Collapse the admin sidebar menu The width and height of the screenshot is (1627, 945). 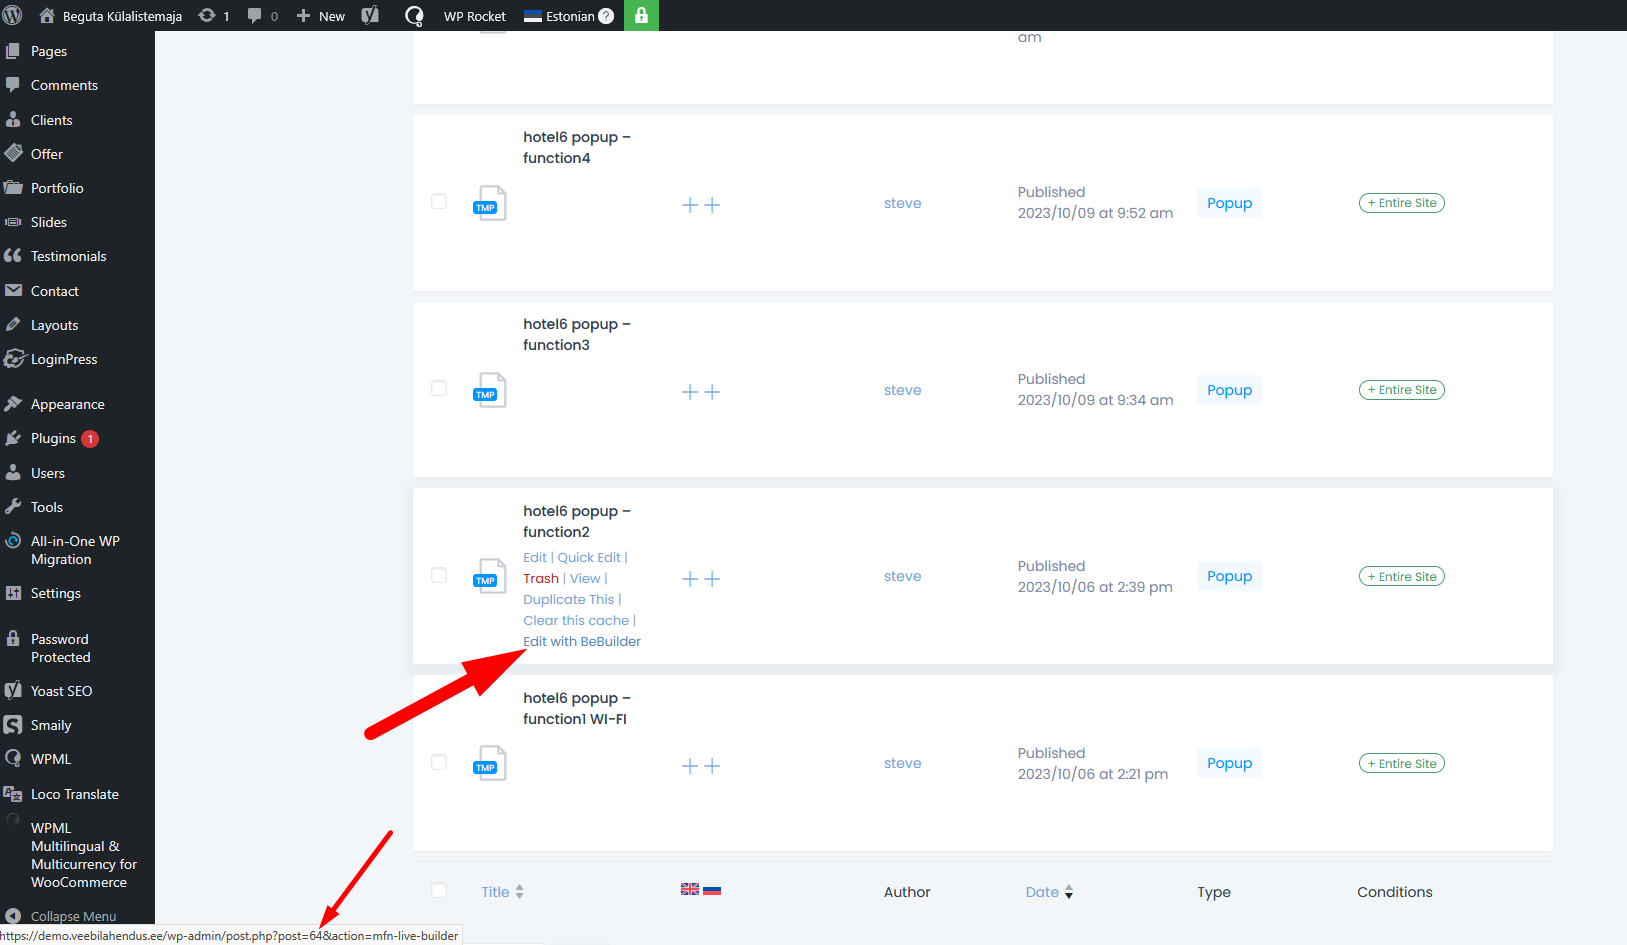click(x=72, y=916)
